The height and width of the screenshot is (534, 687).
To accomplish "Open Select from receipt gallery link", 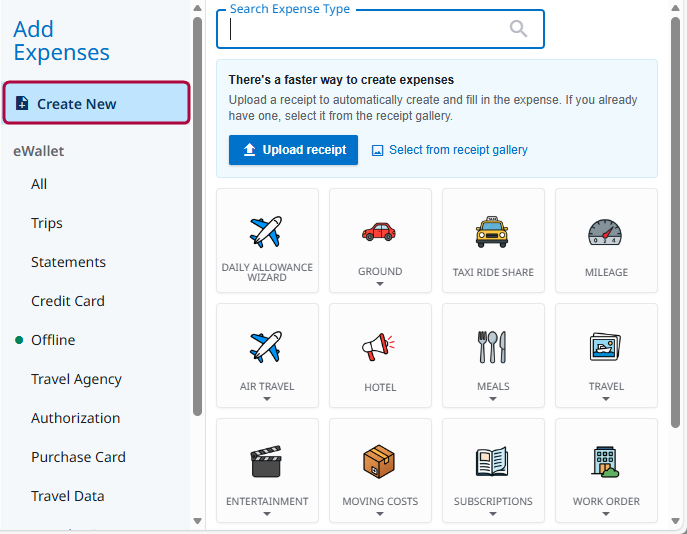I will 457,150.
